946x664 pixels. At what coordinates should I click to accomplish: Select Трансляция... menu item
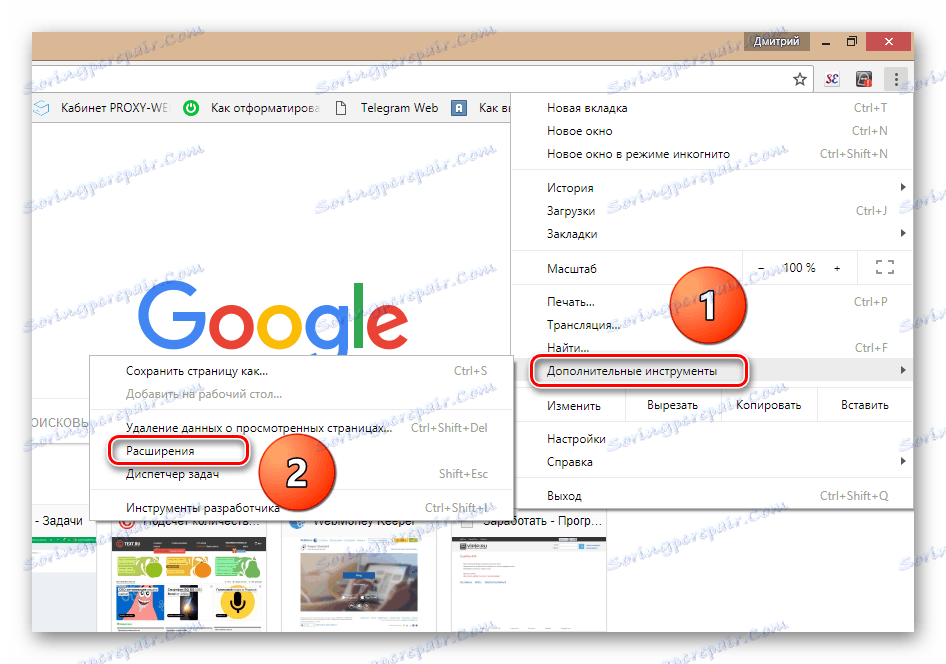[x=712, y=324]
